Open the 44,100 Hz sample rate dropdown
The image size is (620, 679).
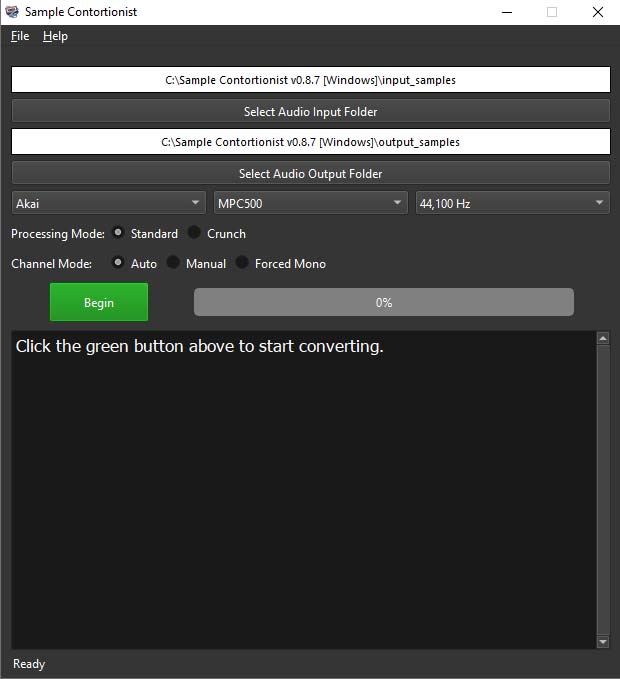(513, 203)
